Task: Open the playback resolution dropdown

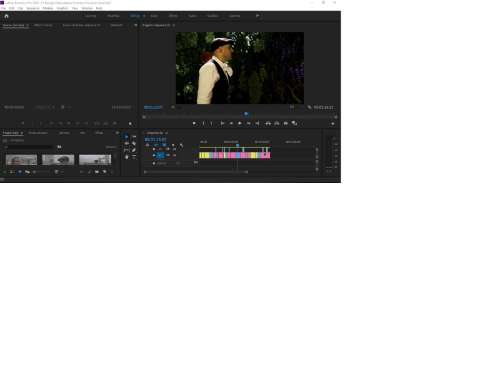Action: [x=292, y=107]
